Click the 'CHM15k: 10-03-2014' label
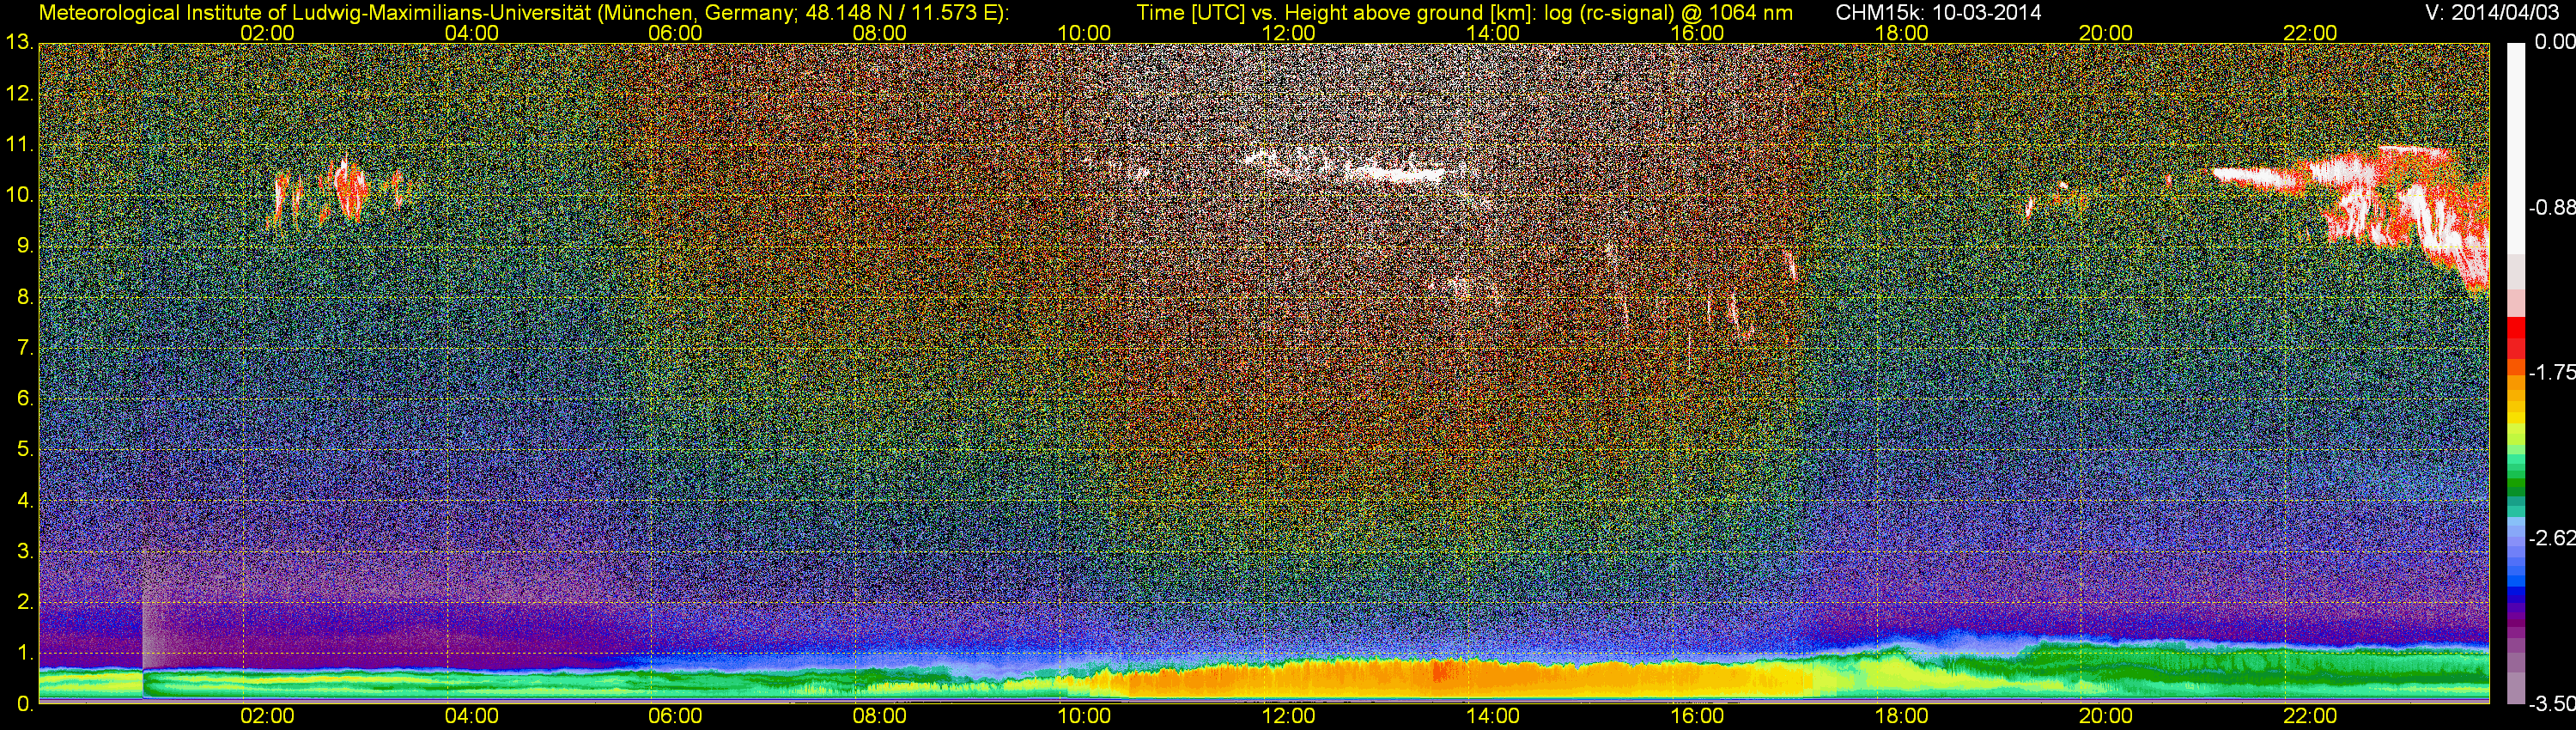The image size is (2576, 730). [x=1939, y=13]
